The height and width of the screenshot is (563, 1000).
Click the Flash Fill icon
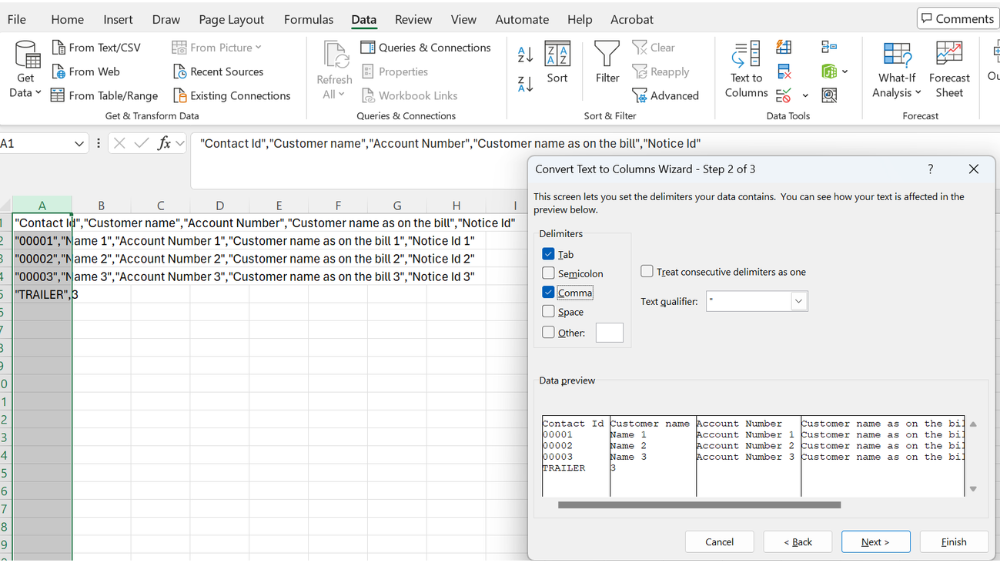(784, 47)
